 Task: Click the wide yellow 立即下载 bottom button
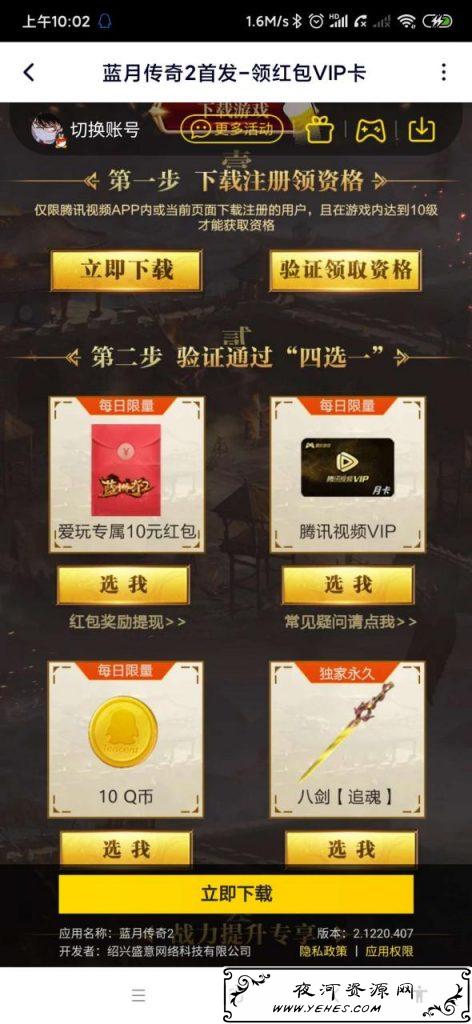coord(236,893)
